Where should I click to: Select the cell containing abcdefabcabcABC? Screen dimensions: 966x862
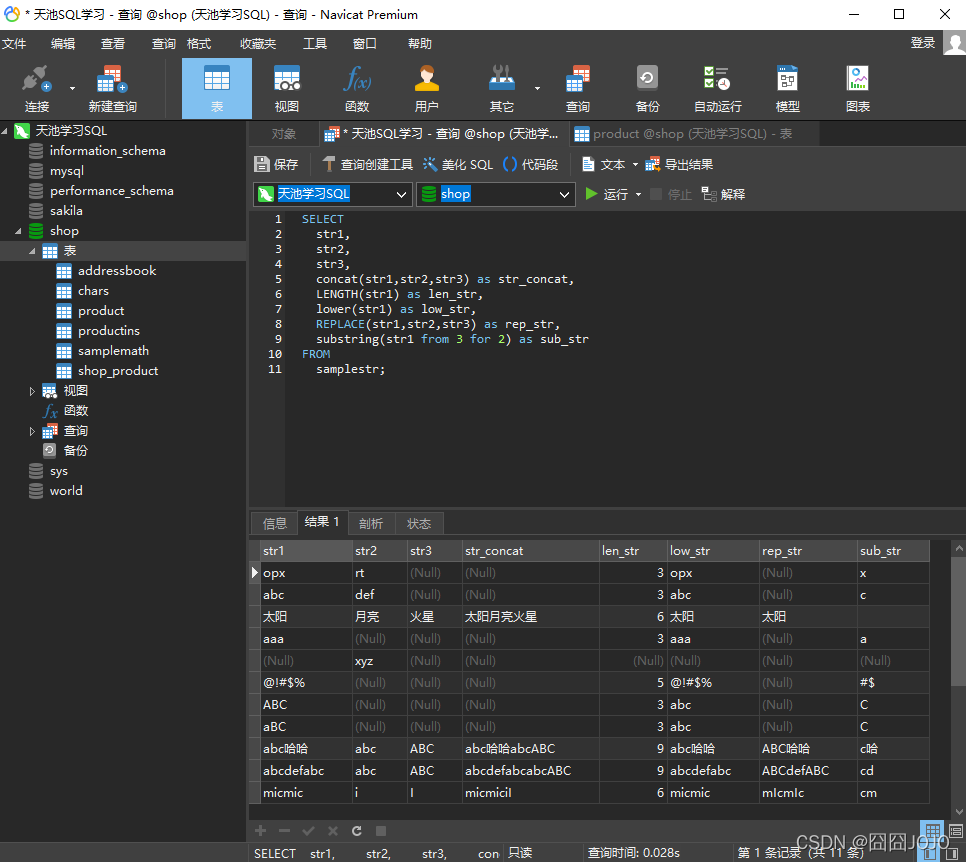530,771
